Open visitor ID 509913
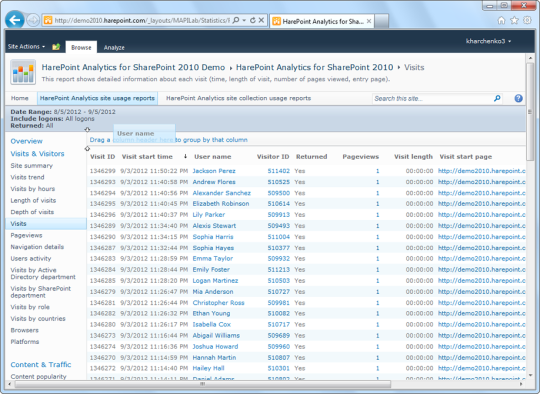 pos(279,215)
